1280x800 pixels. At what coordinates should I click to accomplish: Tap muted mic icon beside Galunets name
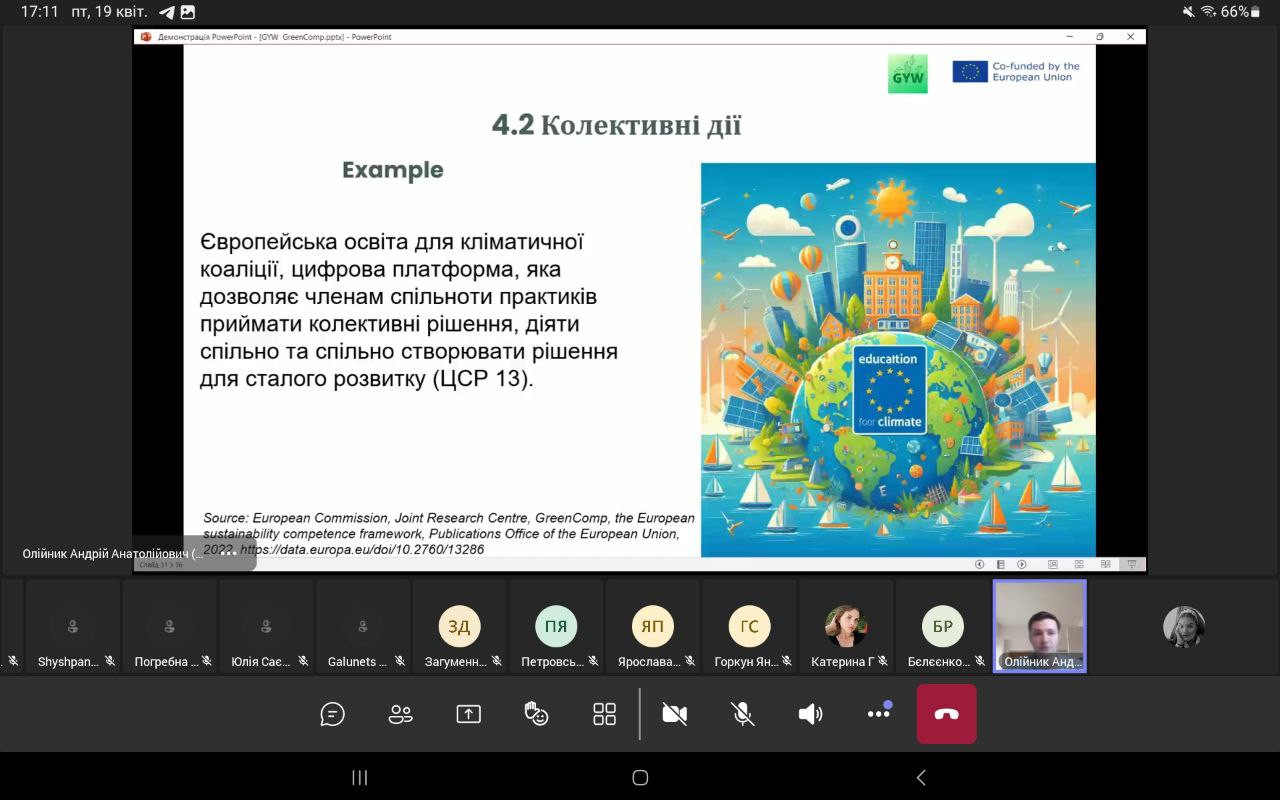(399, 661)
